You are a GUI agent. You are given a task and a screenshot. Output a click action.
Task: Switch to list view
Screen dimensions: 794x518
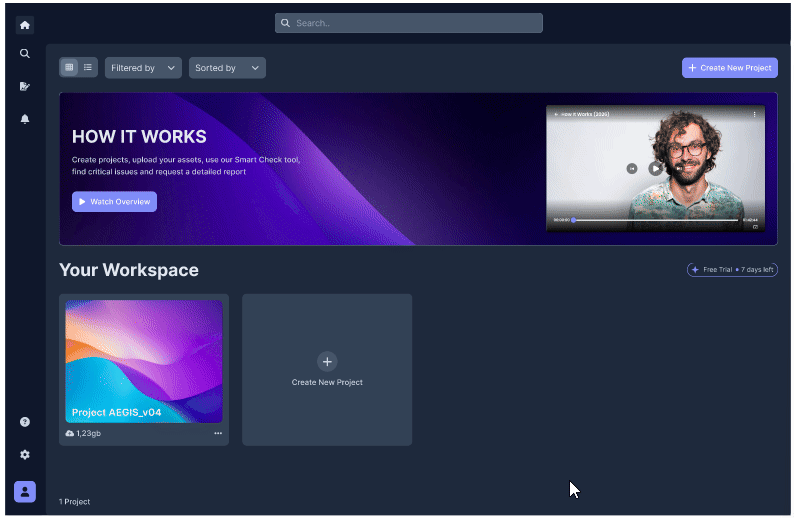[x=88, y=67]
